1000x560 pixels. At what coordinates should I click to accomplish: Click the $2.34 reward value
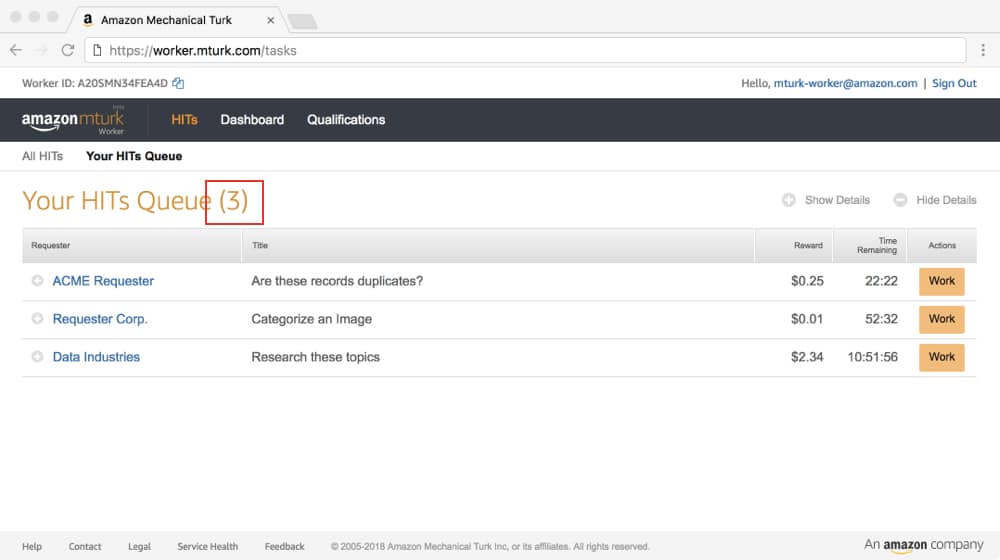point(807,357)
